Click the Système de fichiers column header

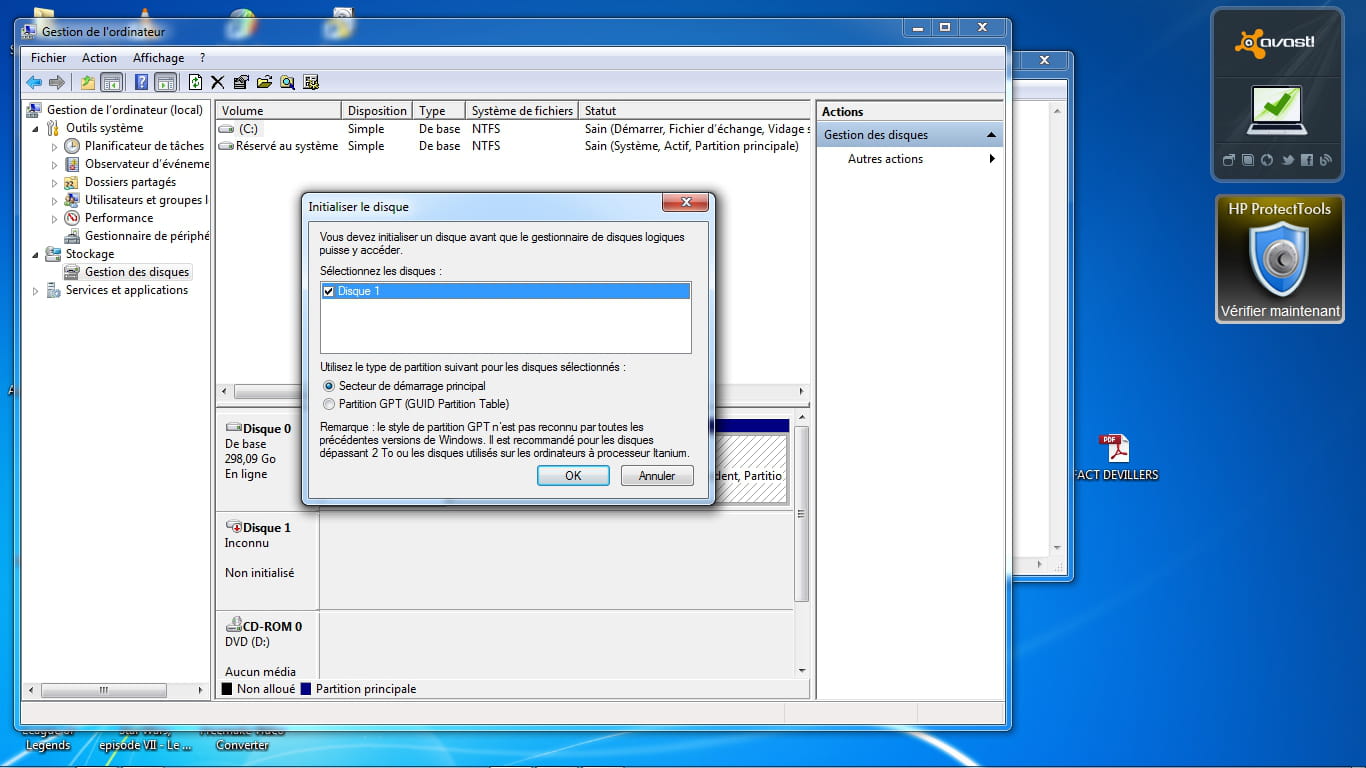[x=522, y=111]
